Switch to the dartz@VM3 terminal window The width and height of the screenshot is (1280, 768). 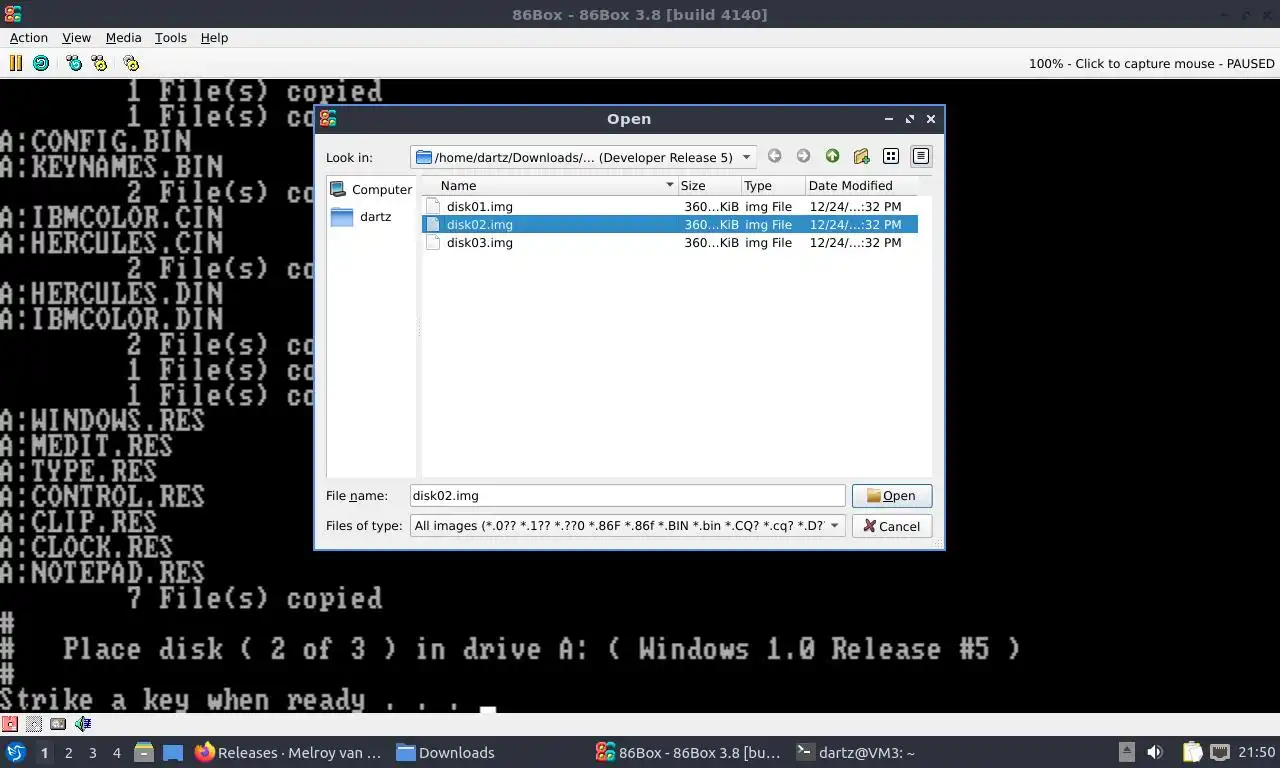[856, 753]
